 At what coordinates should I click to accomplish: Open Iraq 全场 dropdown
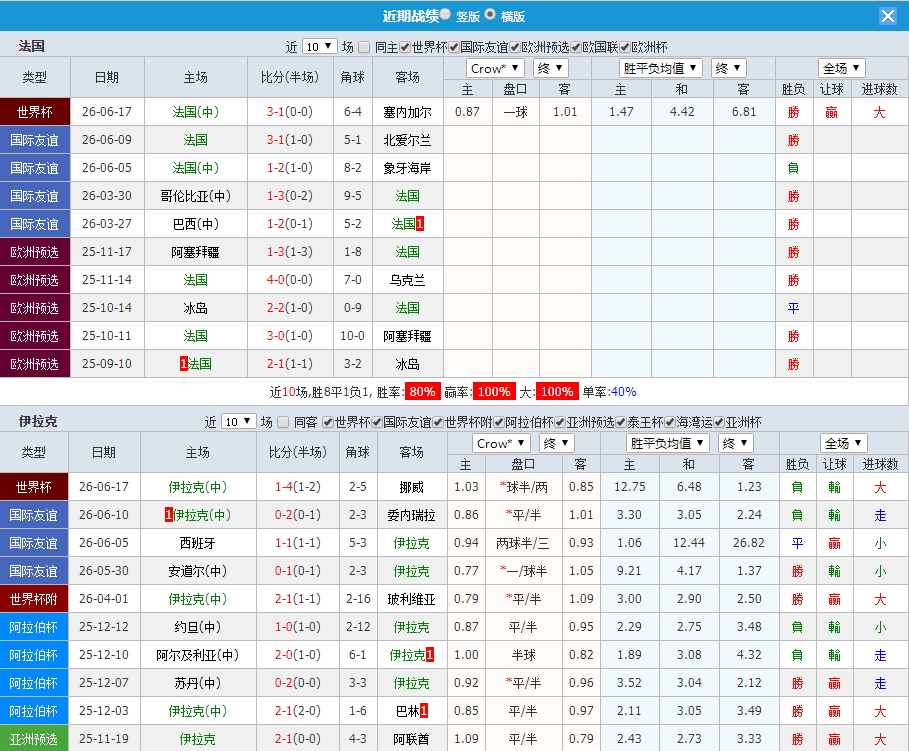(x=844, y=444)
